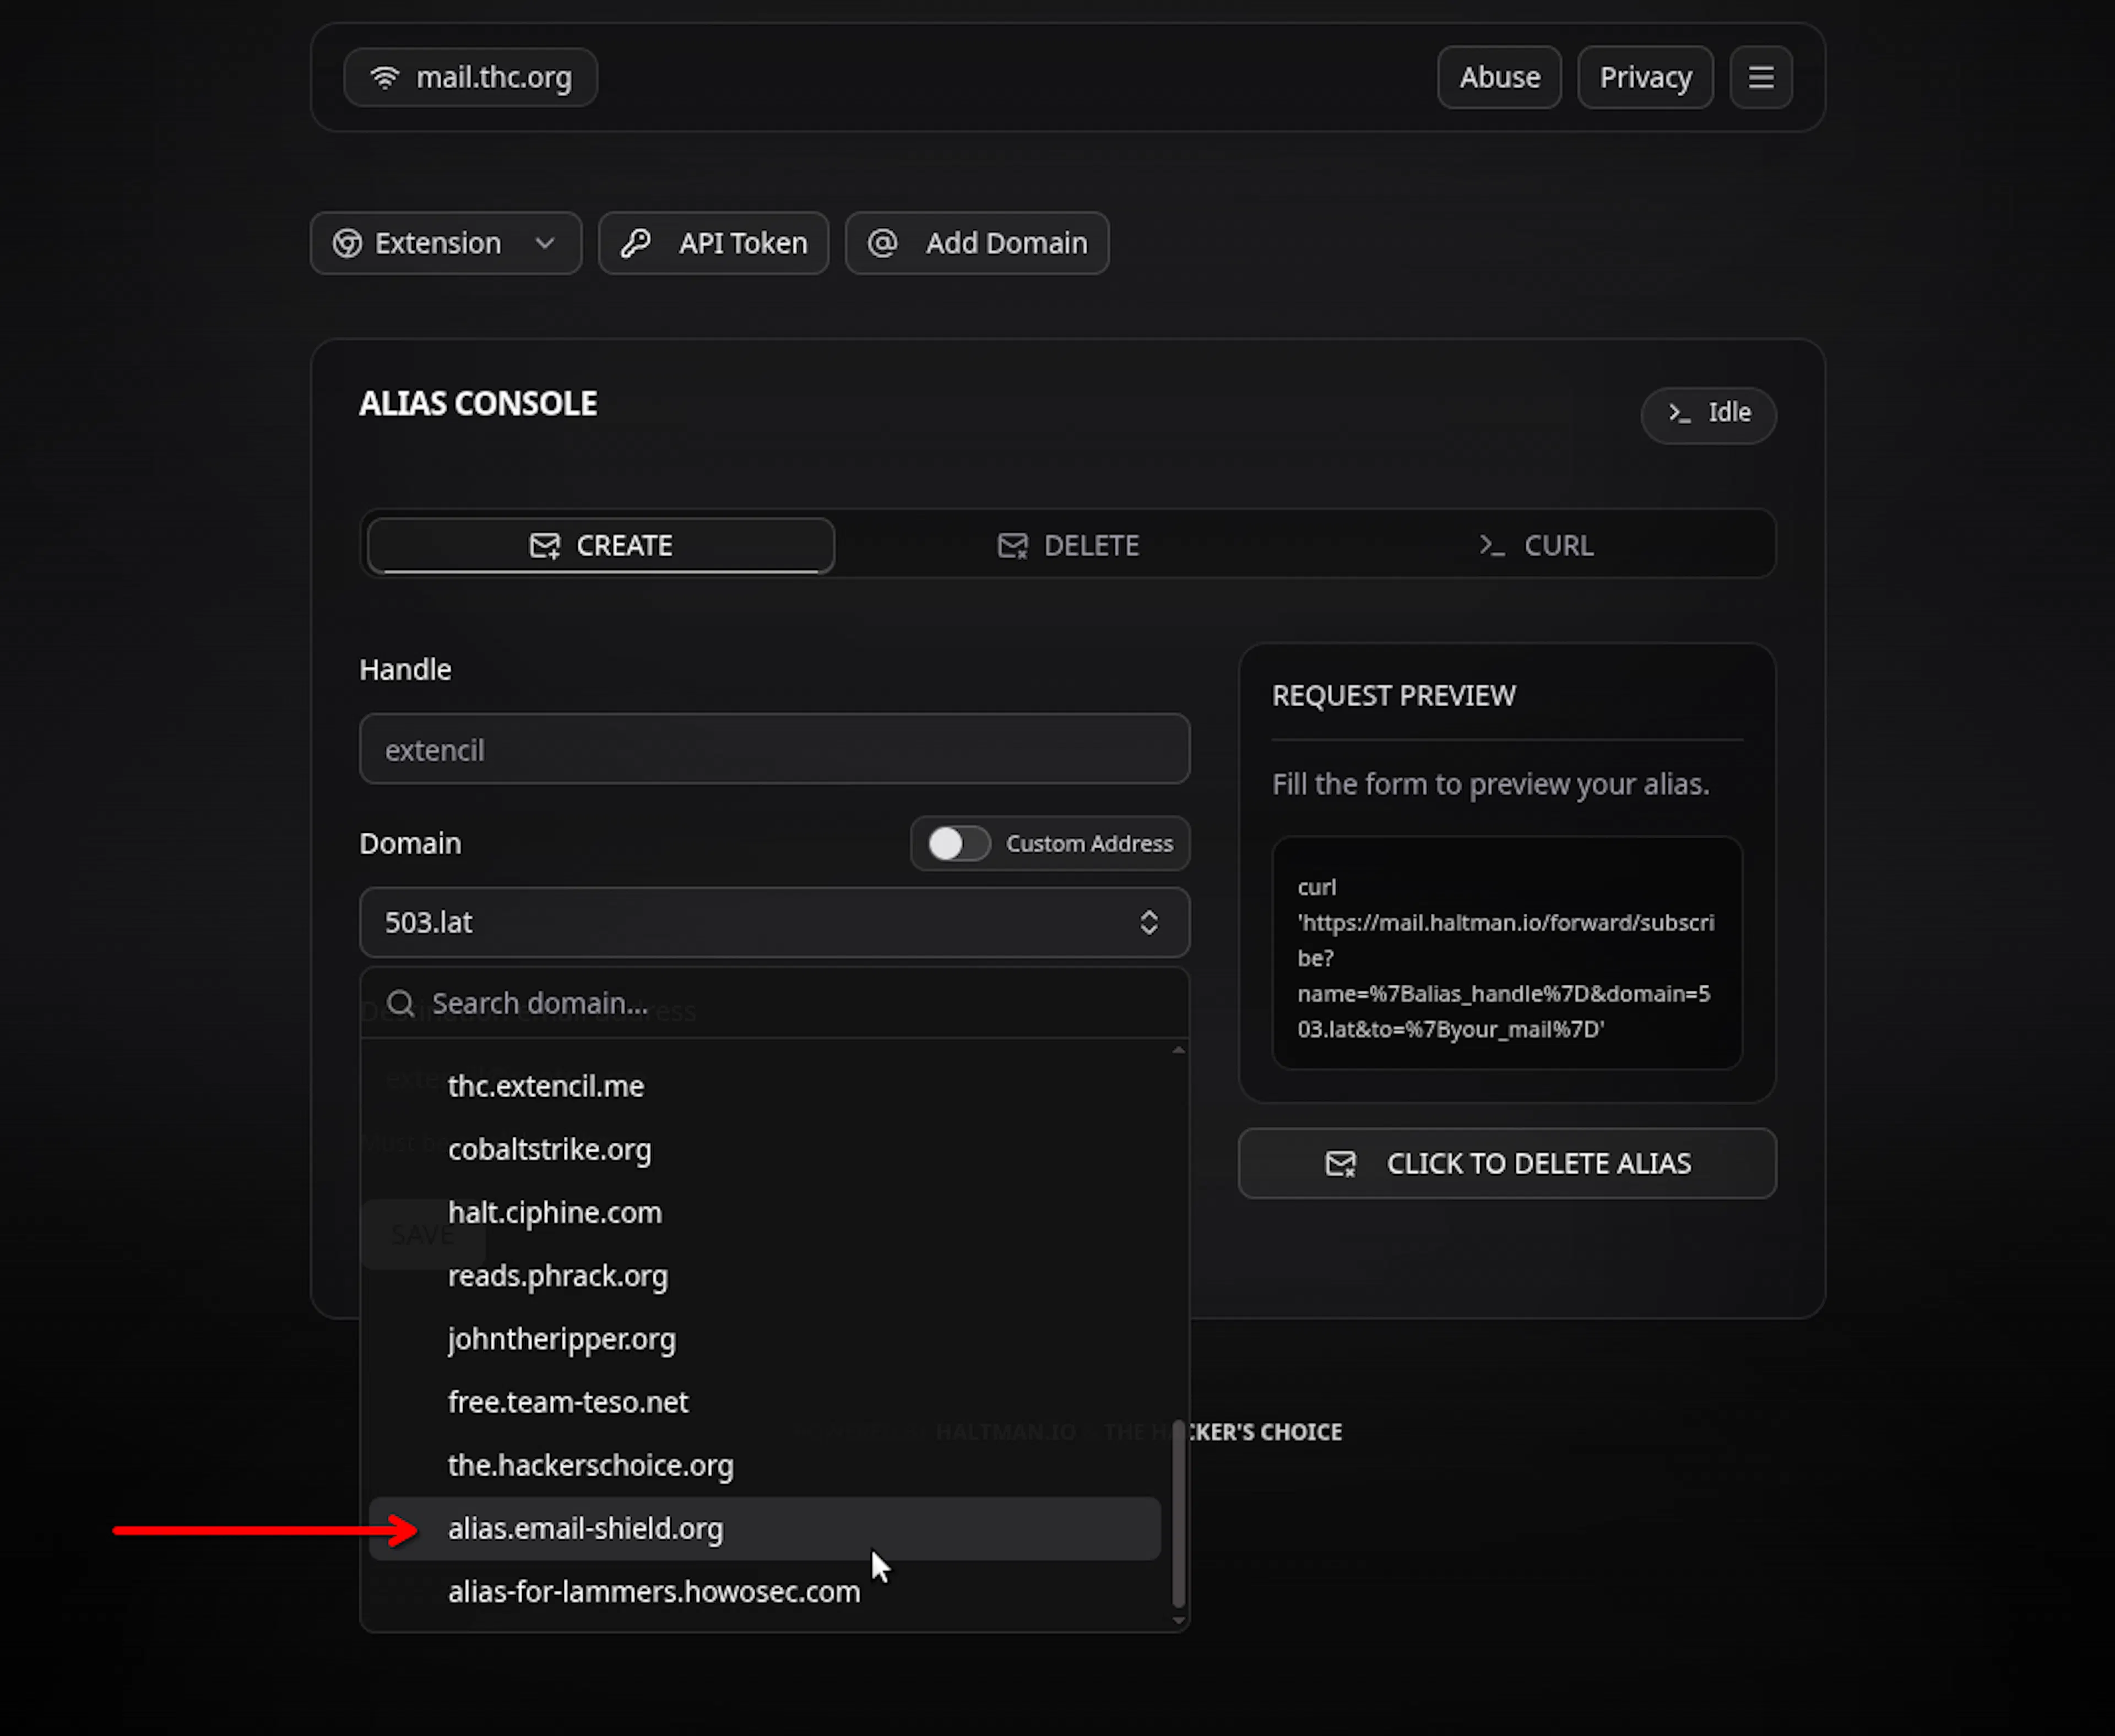Viewport: 2115px width, 1736px height.
Task: Choose cobaltstrike.org domain option
Action: click(549, 1149)
